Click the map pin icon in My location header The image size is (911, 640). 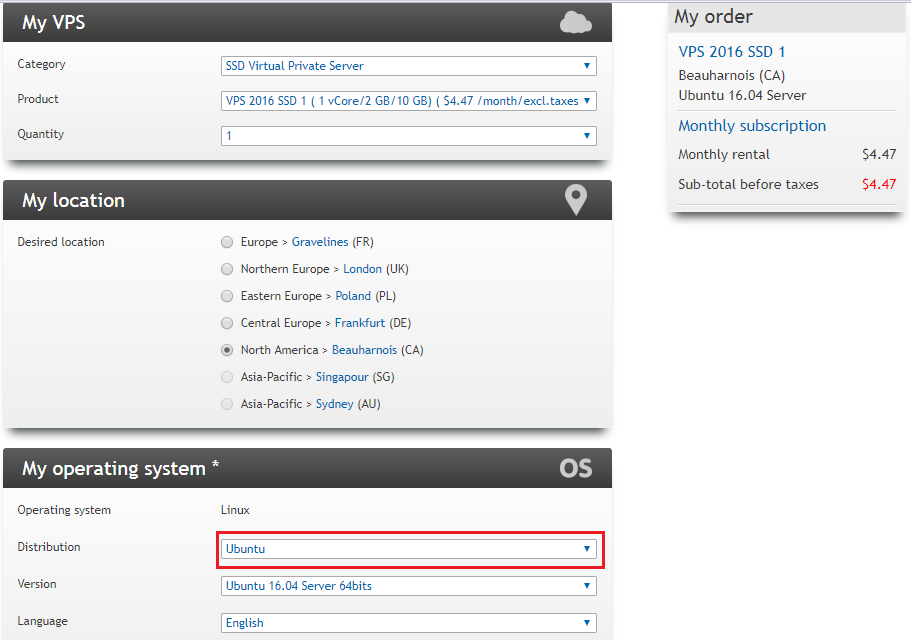(x=576, y=200)
